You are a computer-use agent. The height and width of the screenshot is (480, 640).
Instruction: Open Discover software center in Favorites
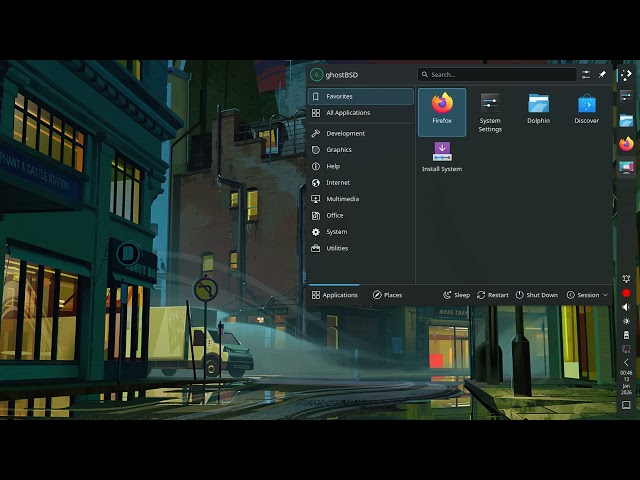[x=586, y=112]
